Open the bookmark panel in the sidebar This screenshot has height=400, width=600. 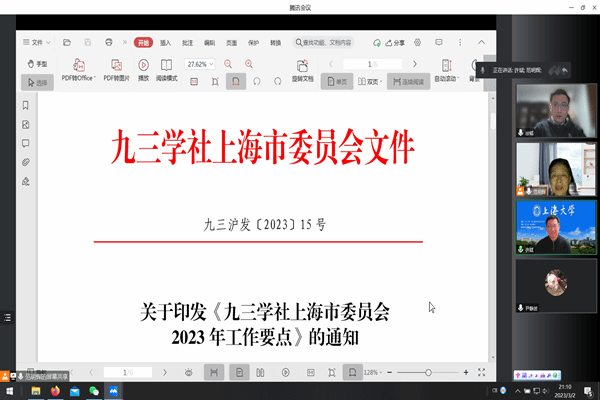coord(25,106)
